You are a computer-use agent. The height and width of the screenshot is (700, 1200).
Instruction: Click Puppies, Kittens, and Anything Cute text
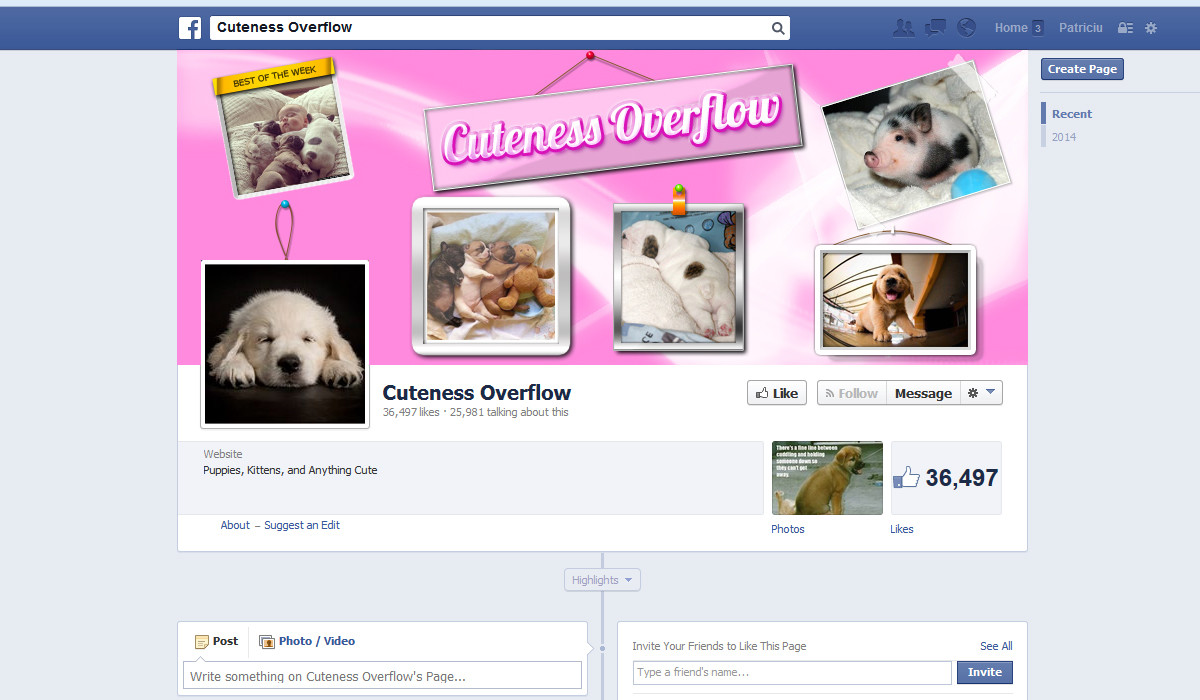(x=290, y=470)
